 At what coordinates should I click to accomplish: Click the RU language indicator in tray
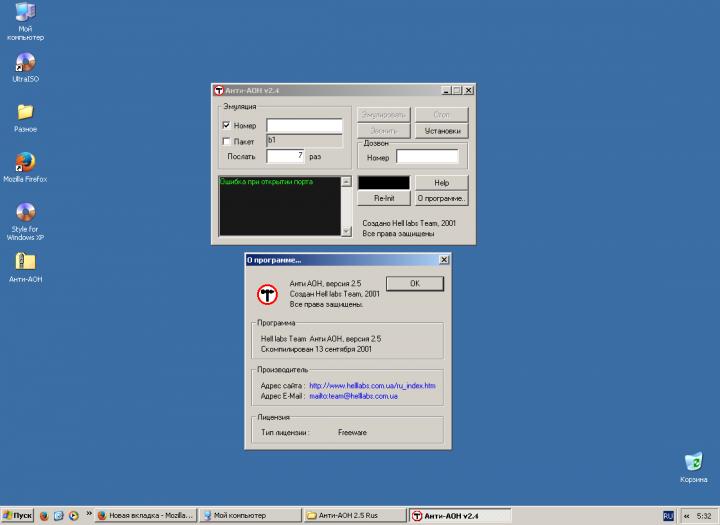[668, 515]
